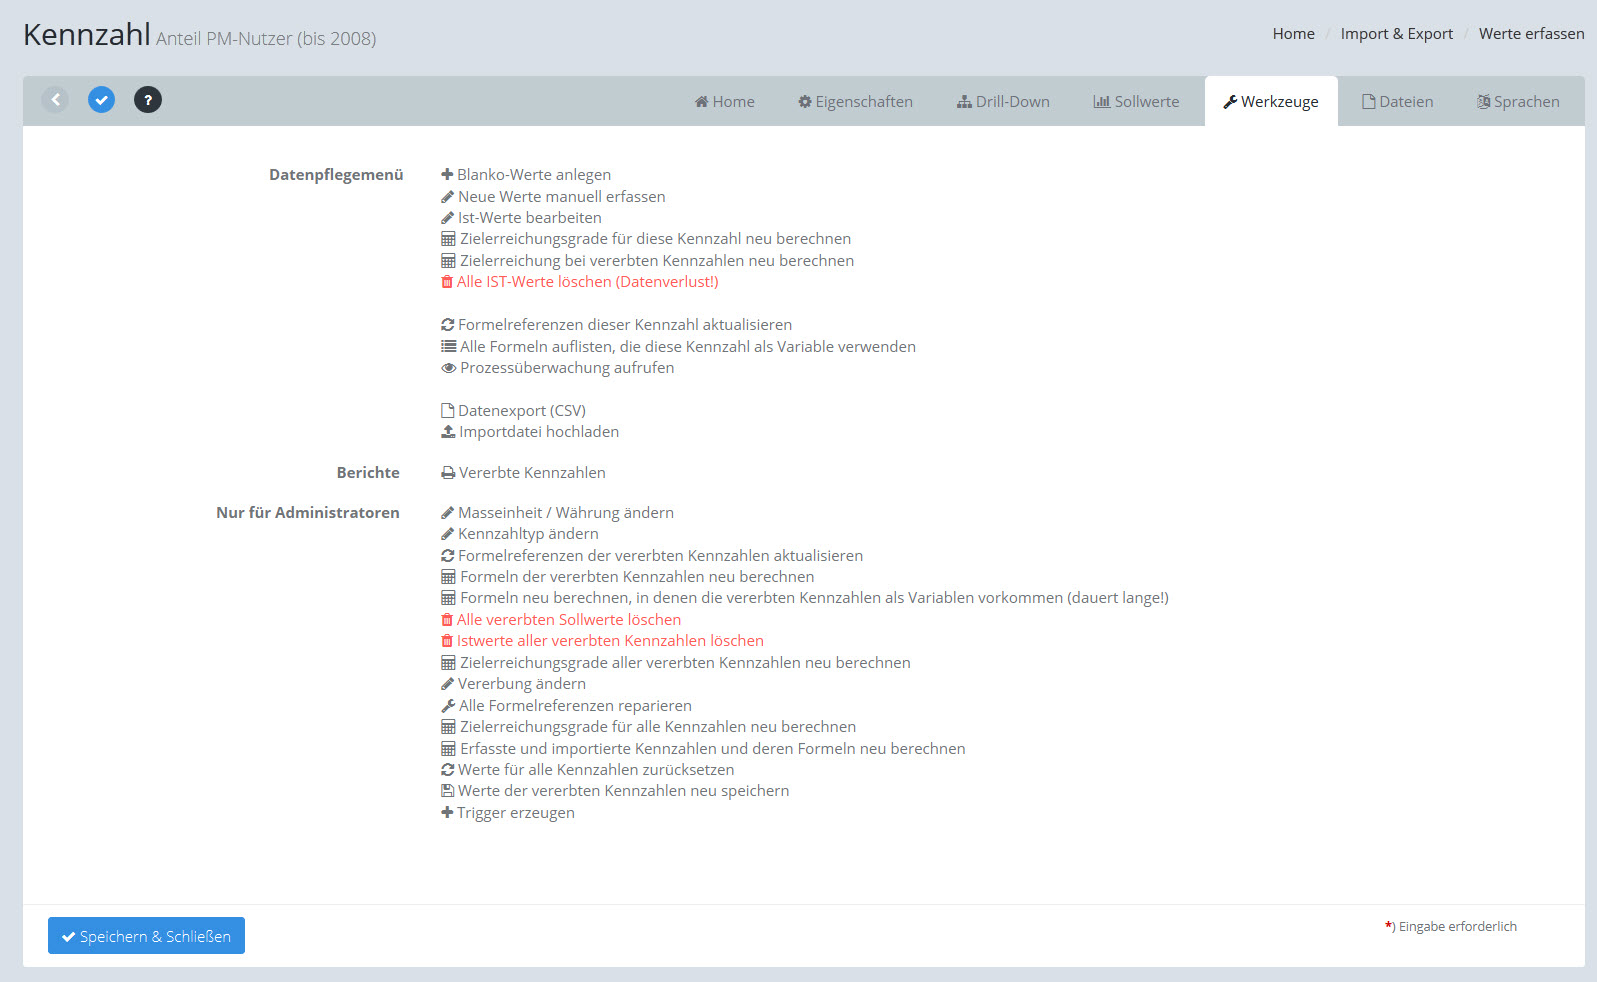Click the file icon beside Datenexport (CSV)
Viewport: 1597px width, 982px height.
pyautogui.click(x=448, y=411)
